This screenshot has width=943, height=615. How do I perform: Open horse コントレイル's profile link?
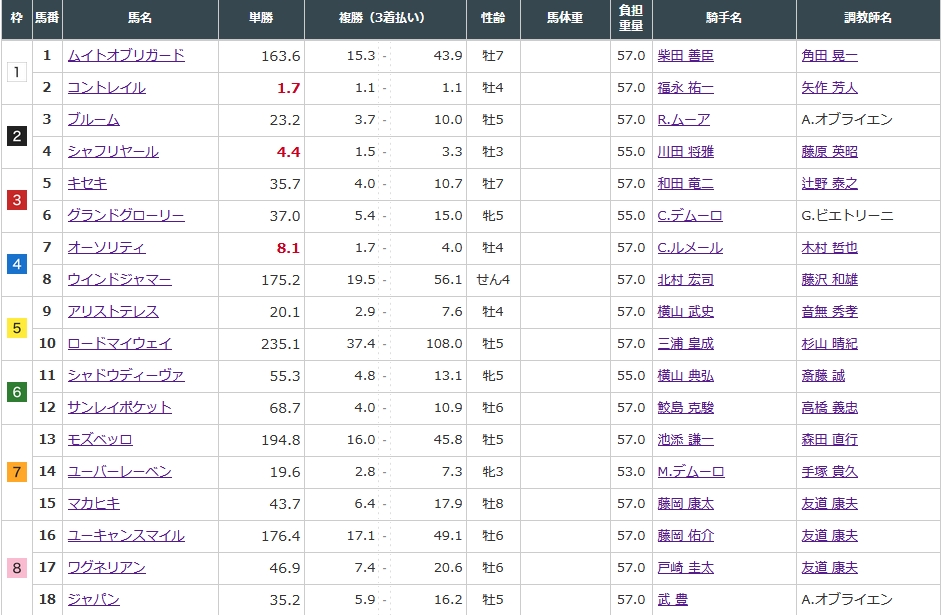tap(106, 88)
